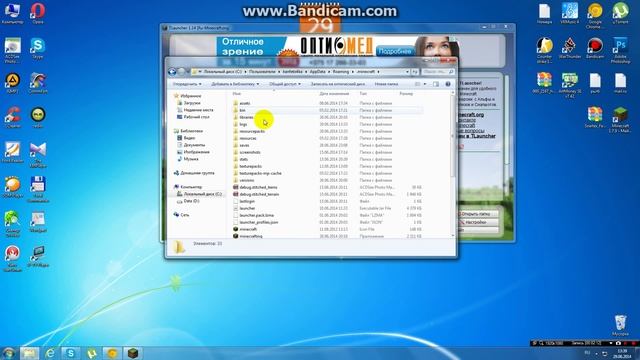Open the libraries folder
The image size is (640, 360).
247,117
